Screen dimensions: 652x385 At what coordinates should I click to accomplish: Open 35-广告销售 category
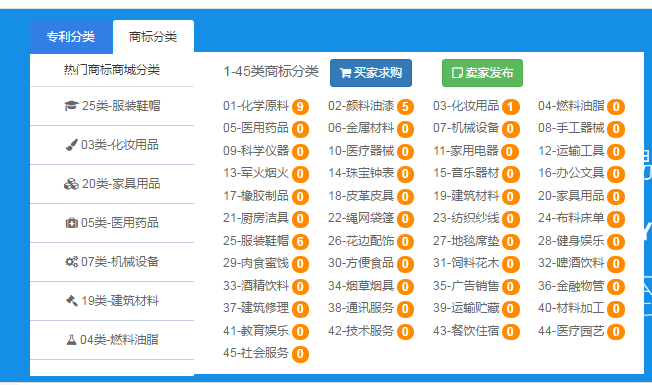tap(466, 286)
